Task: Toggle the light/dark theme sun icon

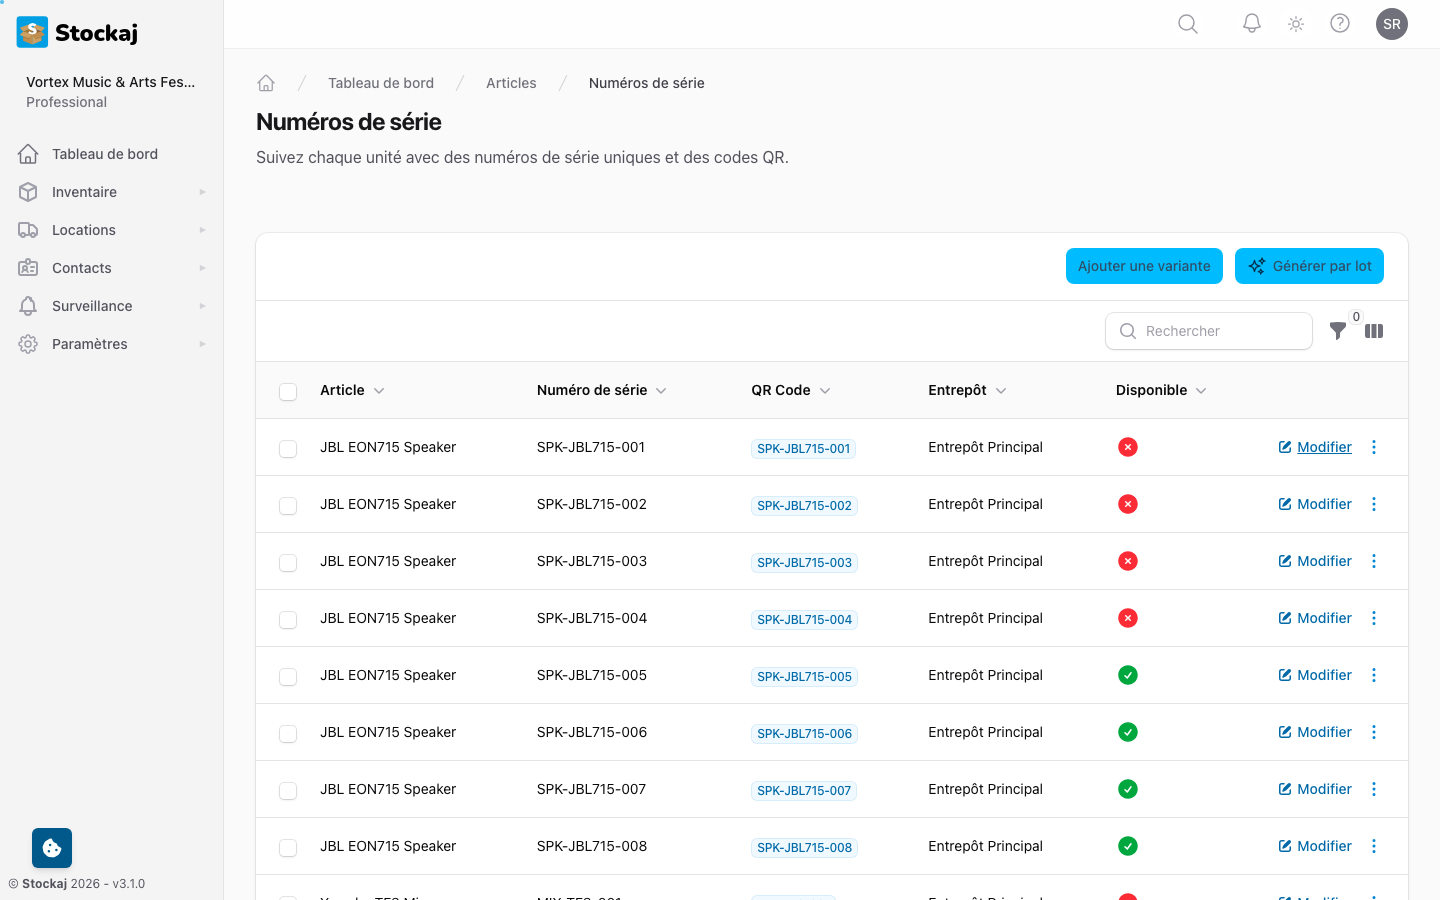Action: (x=1296, y=24)
